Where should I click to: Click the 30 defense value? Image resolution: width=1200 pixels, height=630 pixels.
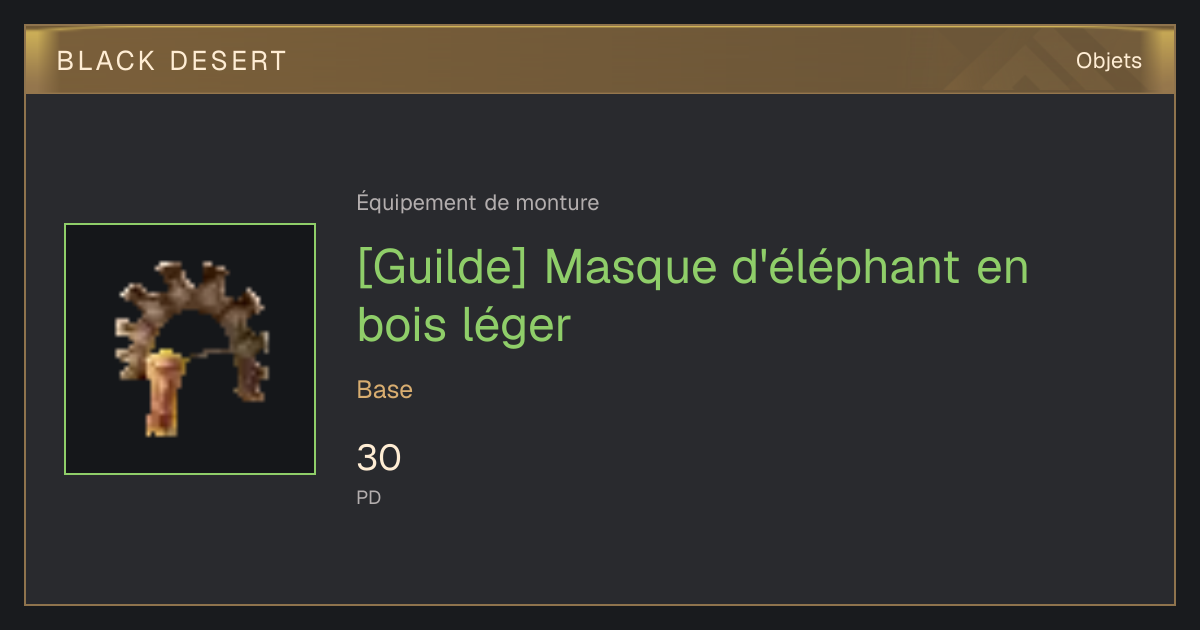[x=379, y=458]
